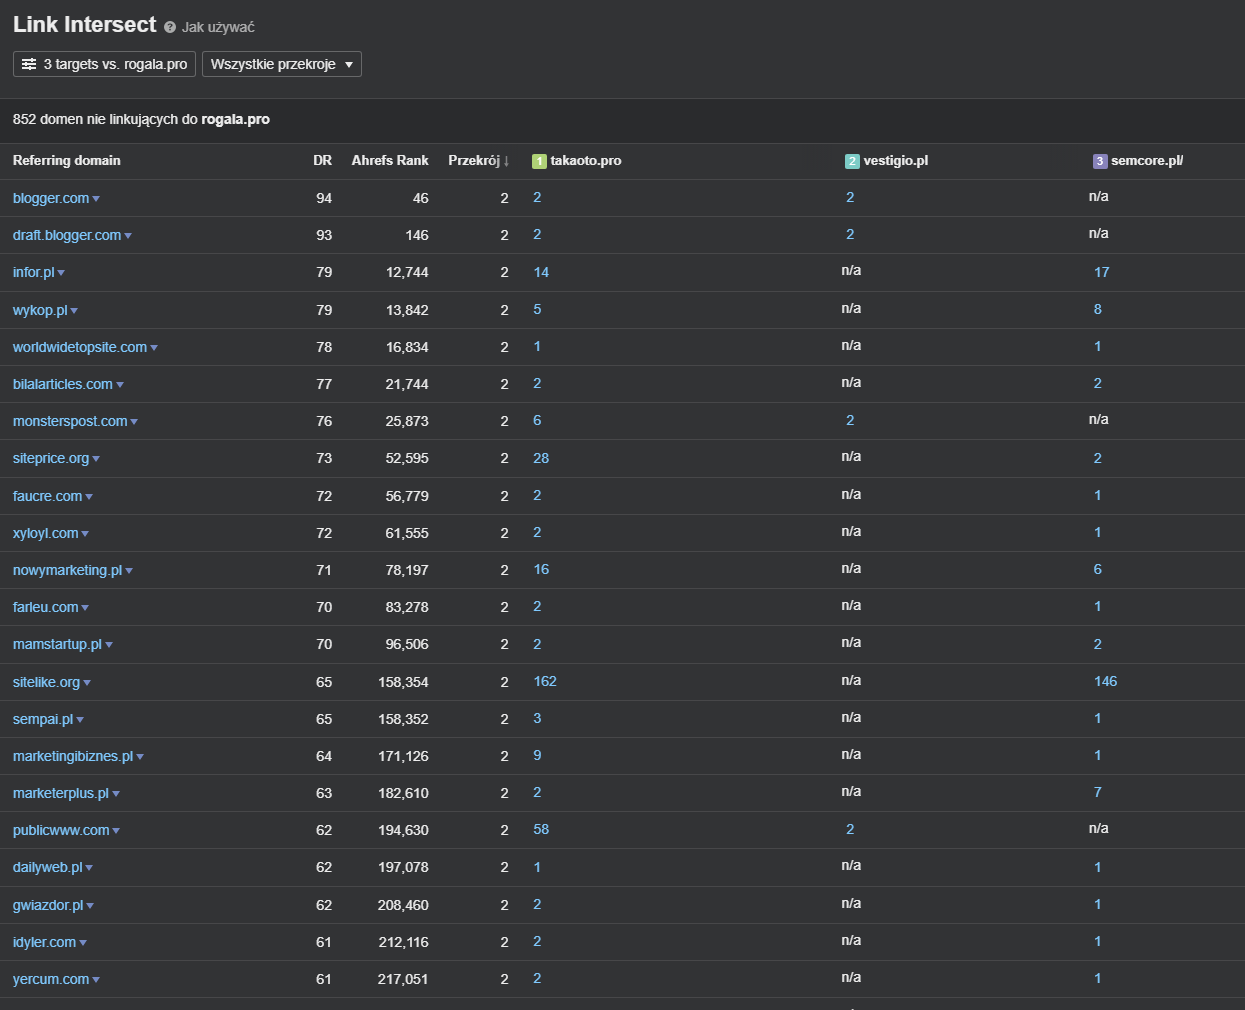The height and width of the screenshot is (1010, 1245).
Task: Click the sort arrow next to Przekrój
Action: click(507, 161)
